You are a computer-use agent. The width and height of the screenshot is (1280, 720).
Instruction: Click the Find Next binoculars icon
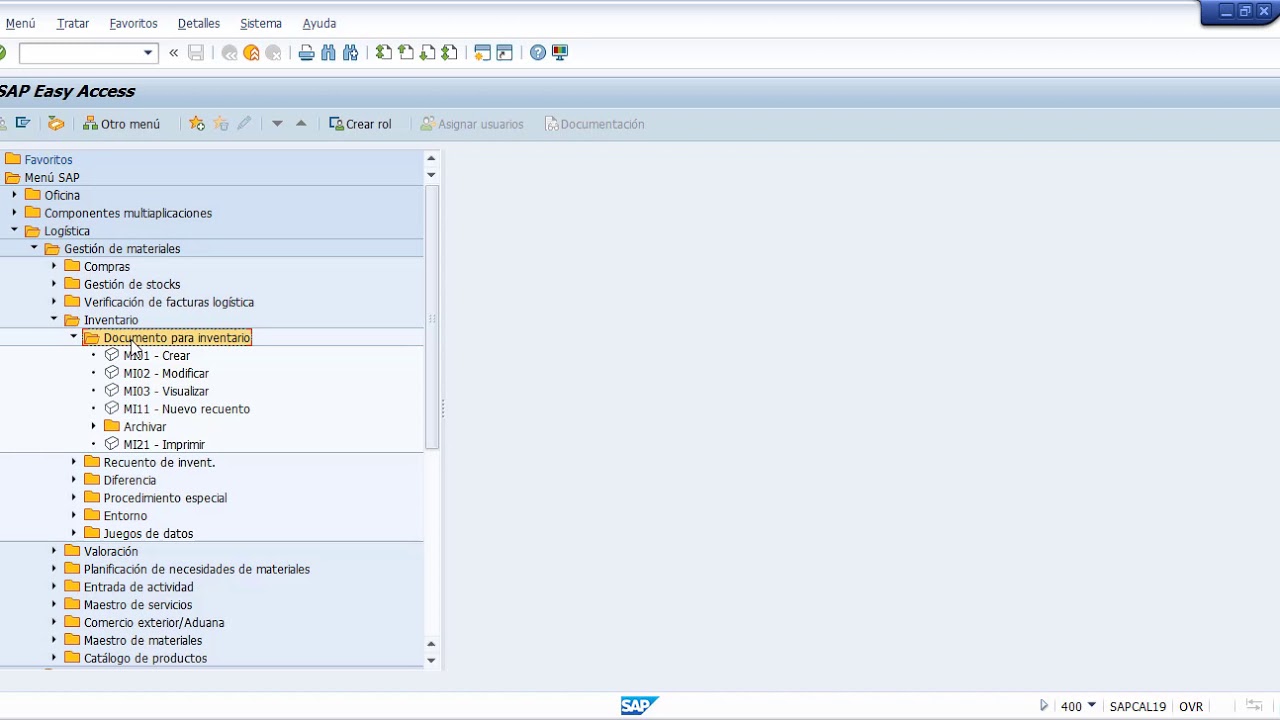[350, 53]
